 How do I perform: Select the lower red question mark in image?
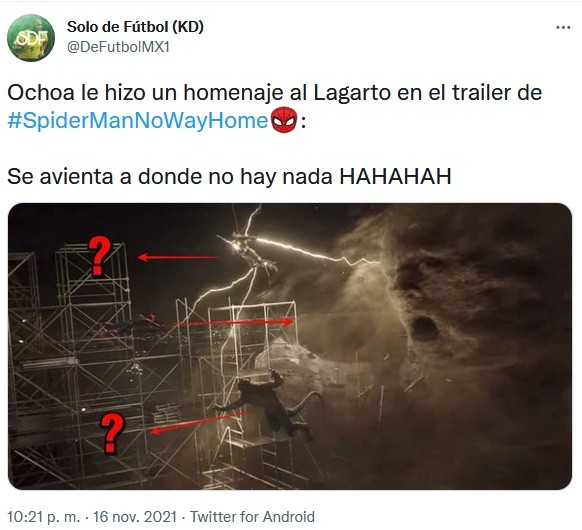click(112, 433)
